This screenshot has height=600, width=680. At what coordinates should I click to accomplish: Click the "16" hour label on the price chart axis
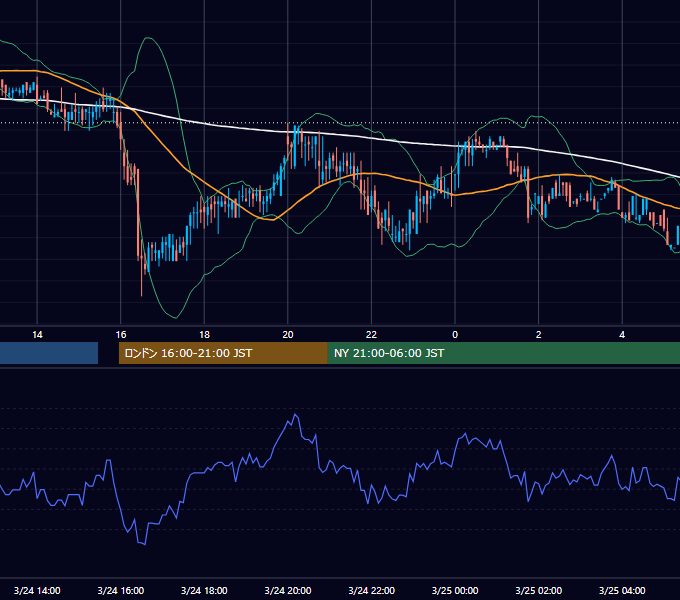(121, 335)
